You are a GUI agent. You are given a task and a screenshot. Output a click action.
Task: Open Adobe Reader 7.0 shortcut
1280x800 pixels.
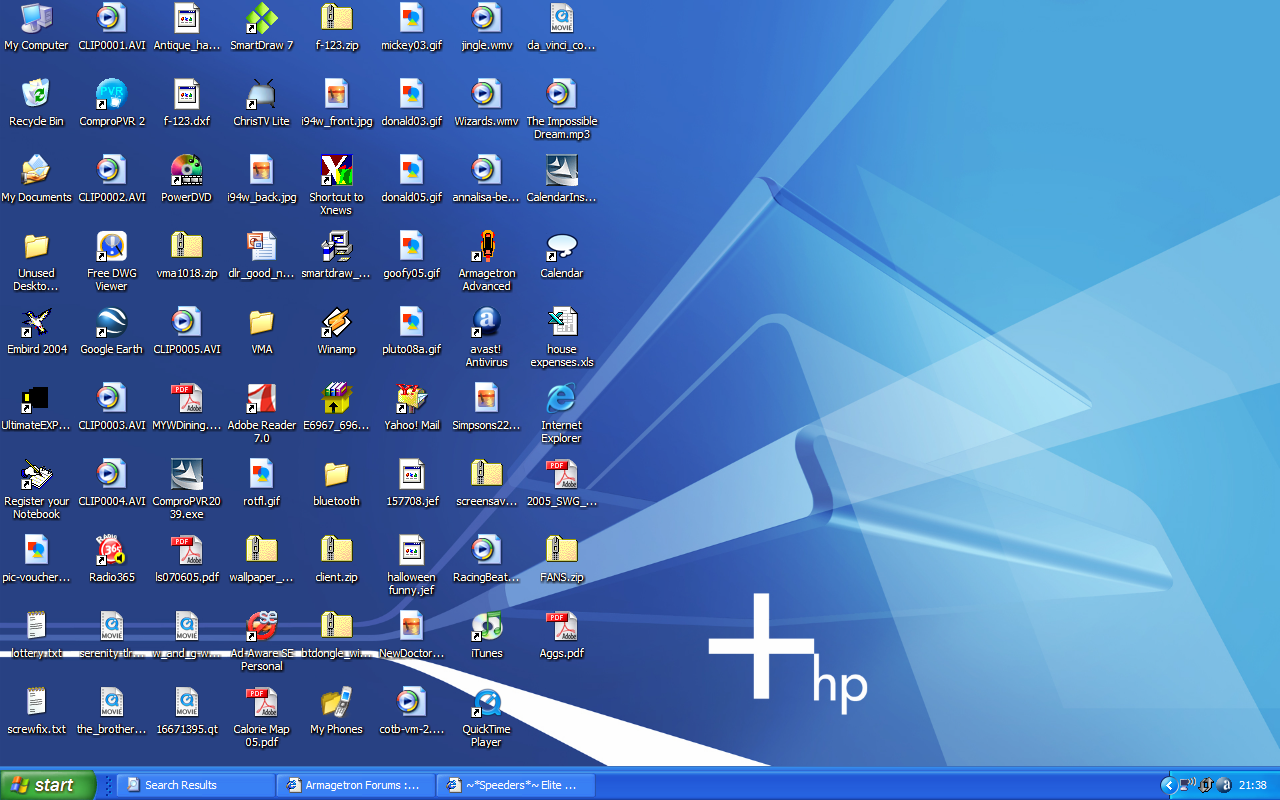click(x=261, y=400)
